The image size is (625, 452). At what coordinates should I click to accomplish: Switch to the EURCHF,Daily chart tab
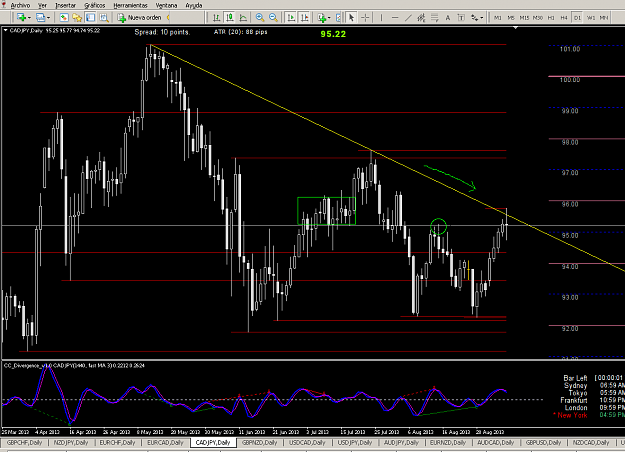pyautogui.click(x=118, y=442)
